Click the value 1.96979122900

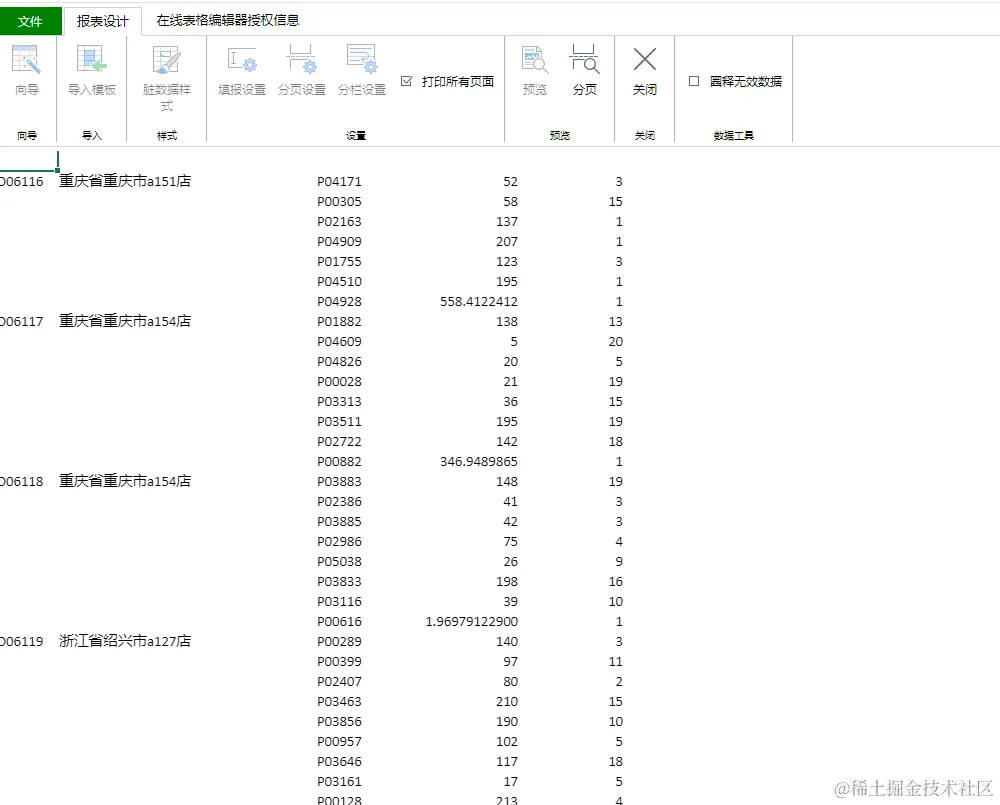point(472,622)
